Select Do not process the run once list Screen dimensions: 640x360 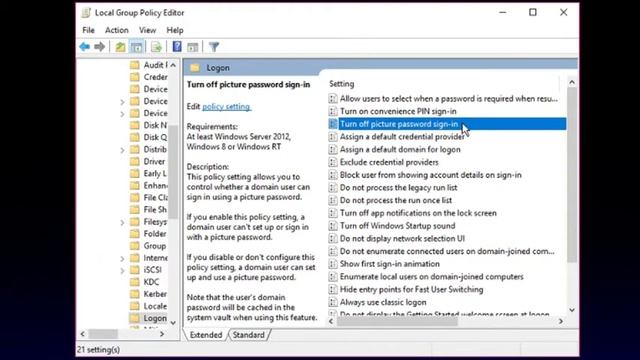click(x=396, y=200)
